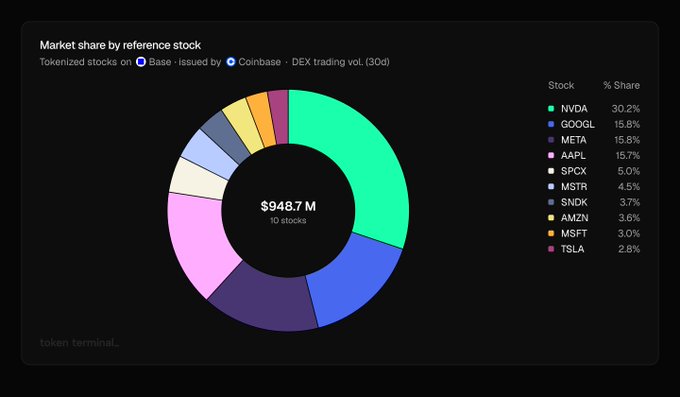Click the Base network icon in subtitle
The height and width of the screenshot is (397, 680).
click(141, 62)
